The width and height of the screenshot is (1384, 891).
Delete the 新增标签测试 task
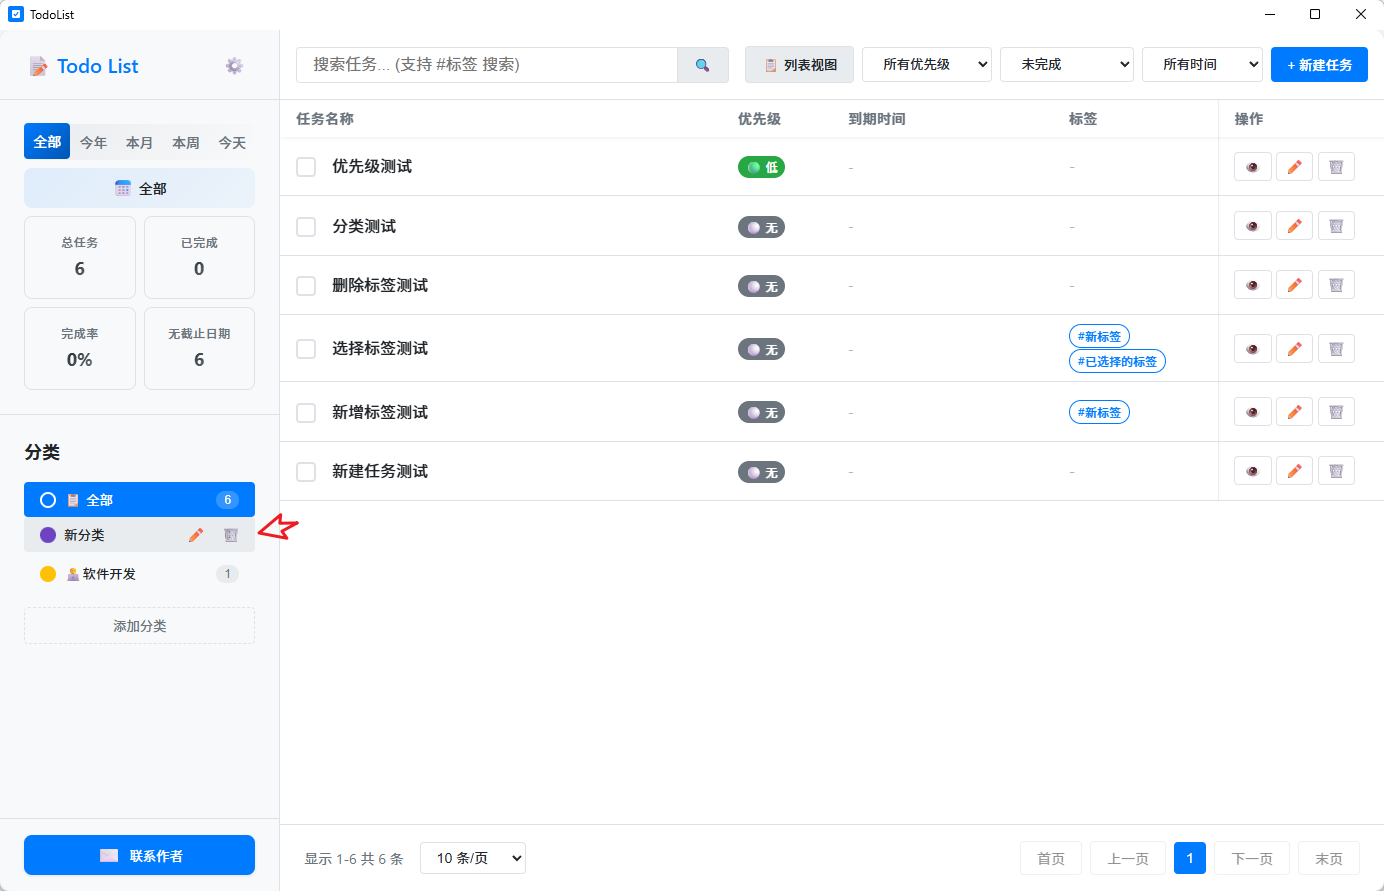pyautogui.click(x=1336, y=412)
